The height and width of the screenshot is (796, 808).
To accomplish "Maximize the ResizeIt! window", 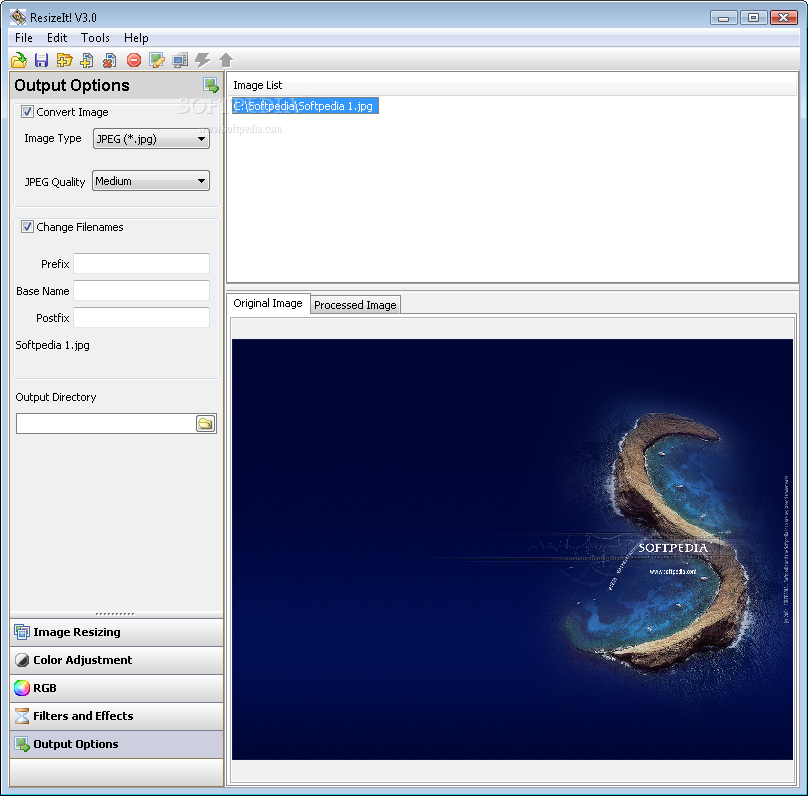I will 753,18.
